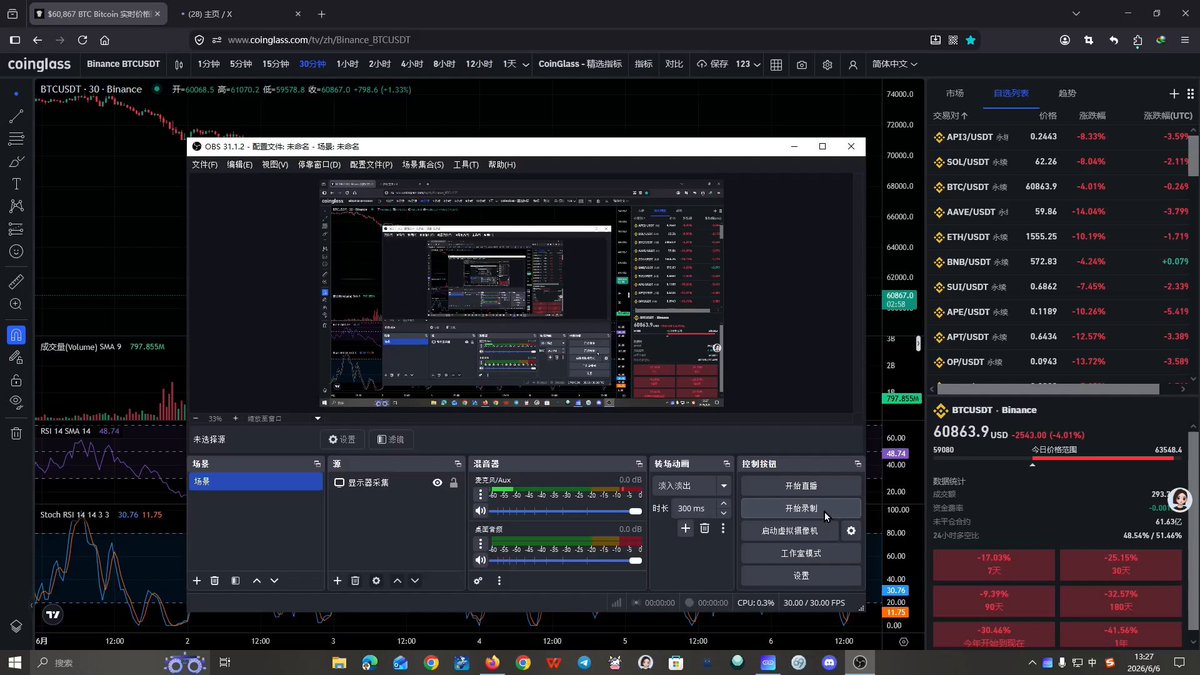The width and height of the screenshot is (1200, 675).
Task: Click the browser home button
Action: pos(105,40)
